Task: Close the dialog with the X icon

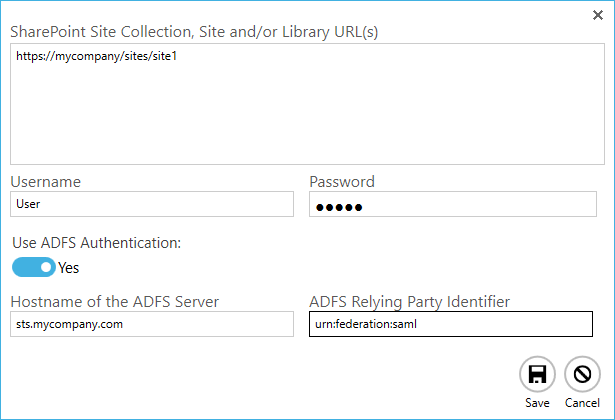Action: pyautogui.click(x=598, y=15)
